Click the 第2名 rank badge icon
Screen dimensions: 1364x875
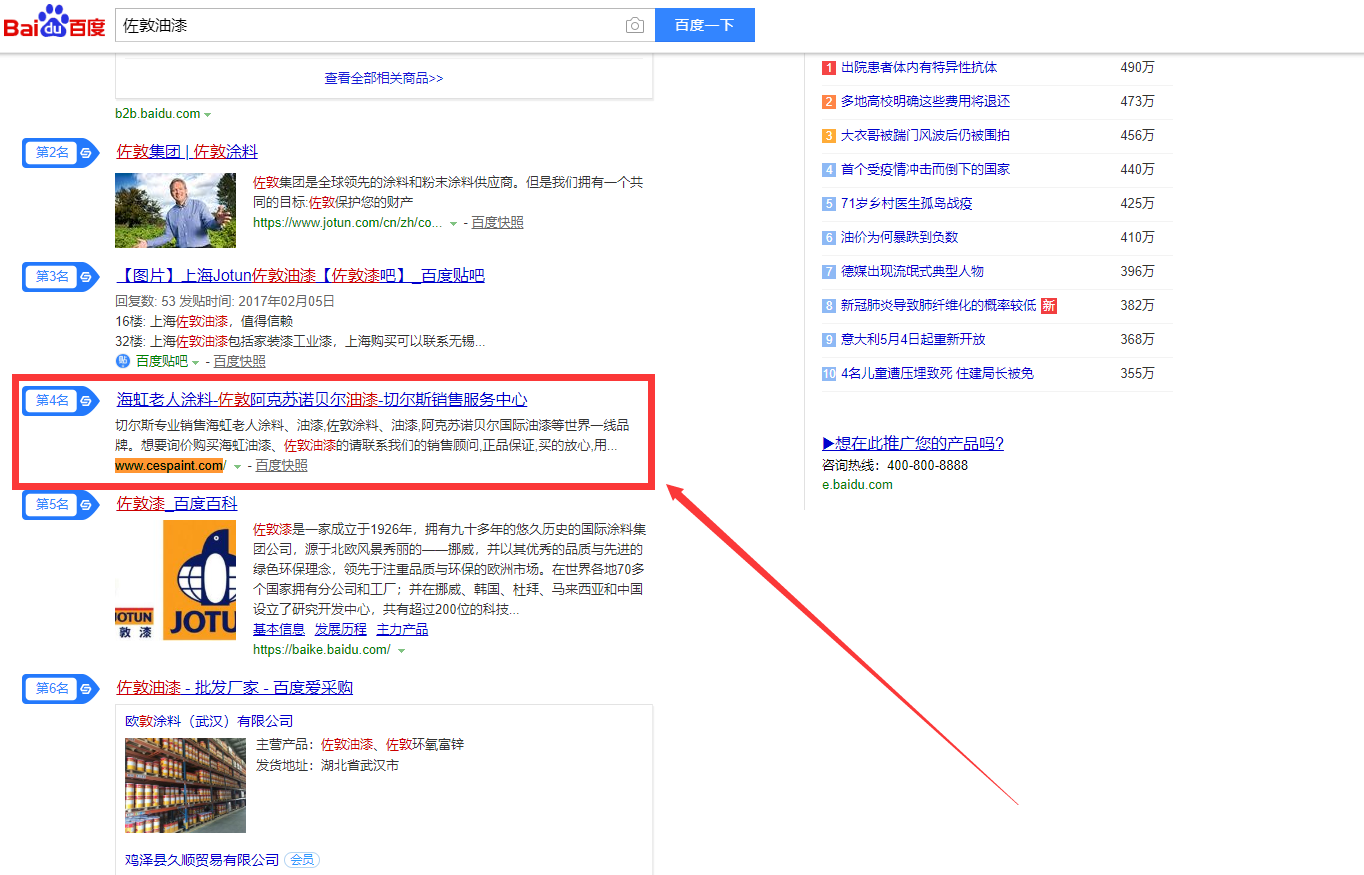(x=60, y=153)
